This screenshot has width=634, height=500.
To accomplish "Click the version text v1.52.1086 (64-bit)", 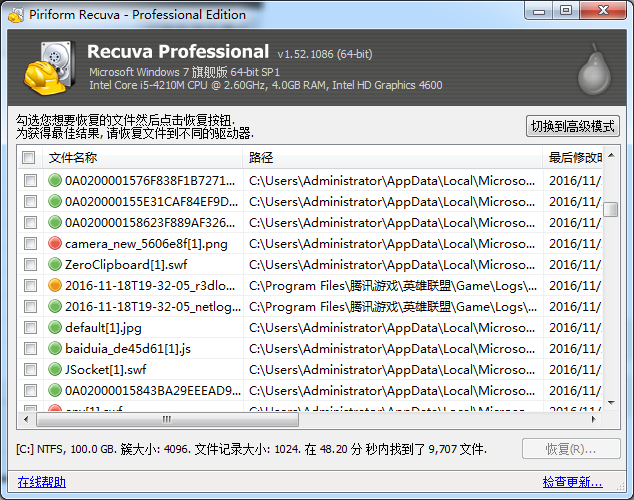I will click(x=325, y=54).
